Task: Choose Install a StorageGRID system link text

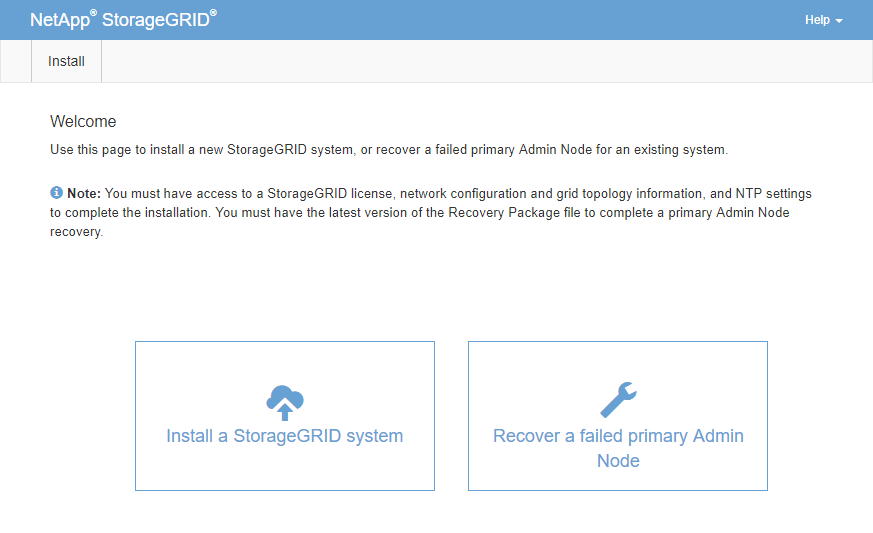Action: point(285,436)
